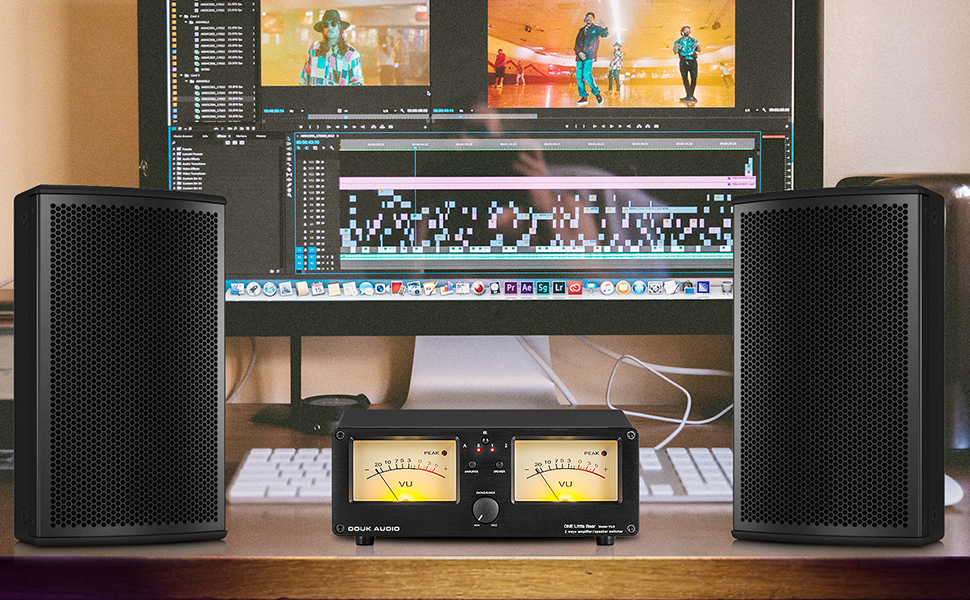
Task: Open Program monitor playback resolution dropdown
Action: [753, 110]
